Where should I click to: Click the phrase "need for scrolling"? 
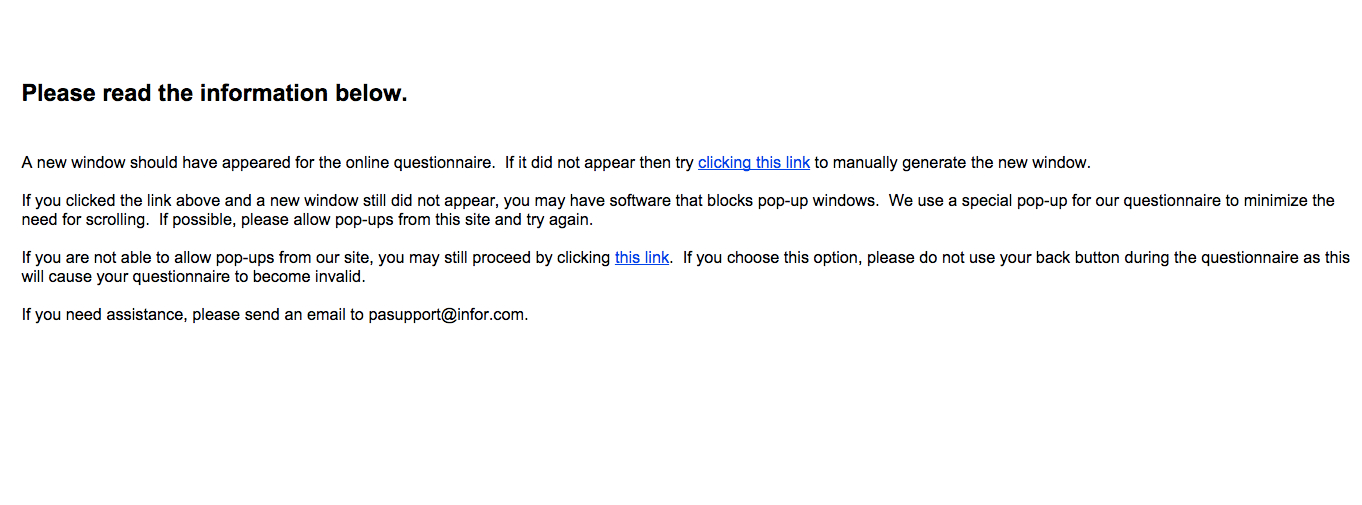click(85, 220)
